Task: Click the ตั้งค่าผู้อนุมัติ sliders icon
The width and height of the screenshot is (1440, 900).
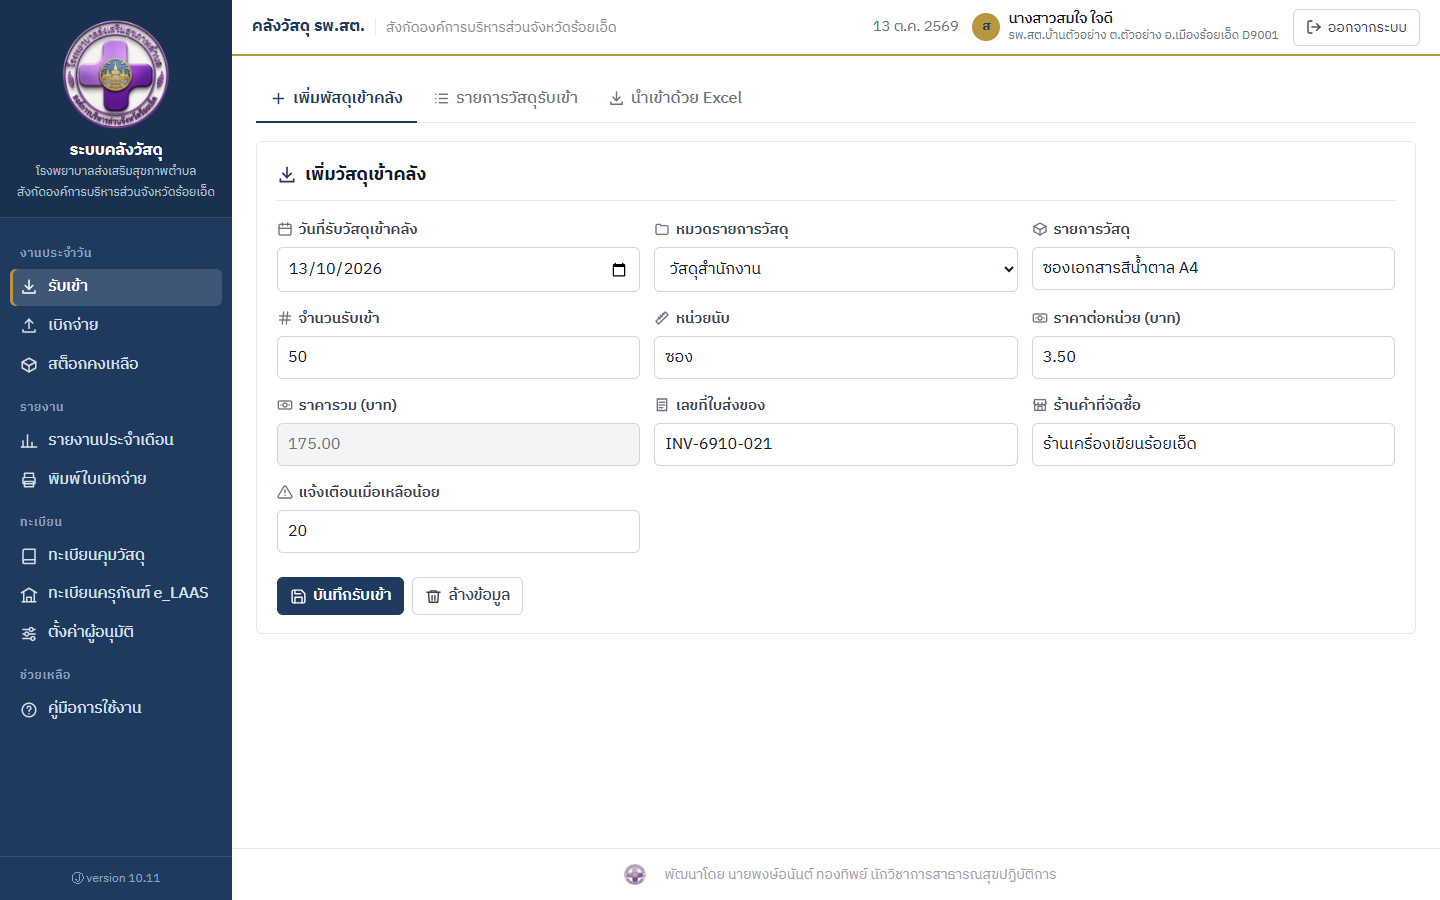Action: click(x=29, y=633)
